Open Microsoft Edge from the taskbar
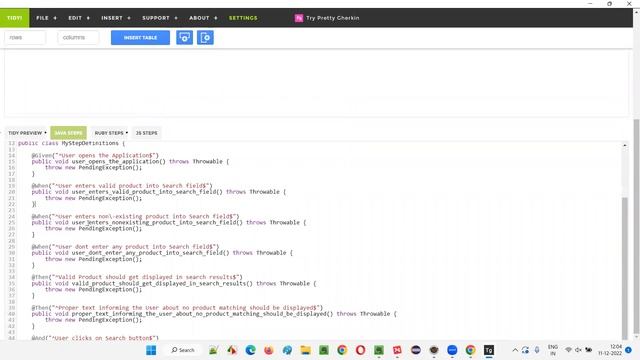Image resolution: width=640 pixels, height=360 pixels. click(x=251, y=350)
